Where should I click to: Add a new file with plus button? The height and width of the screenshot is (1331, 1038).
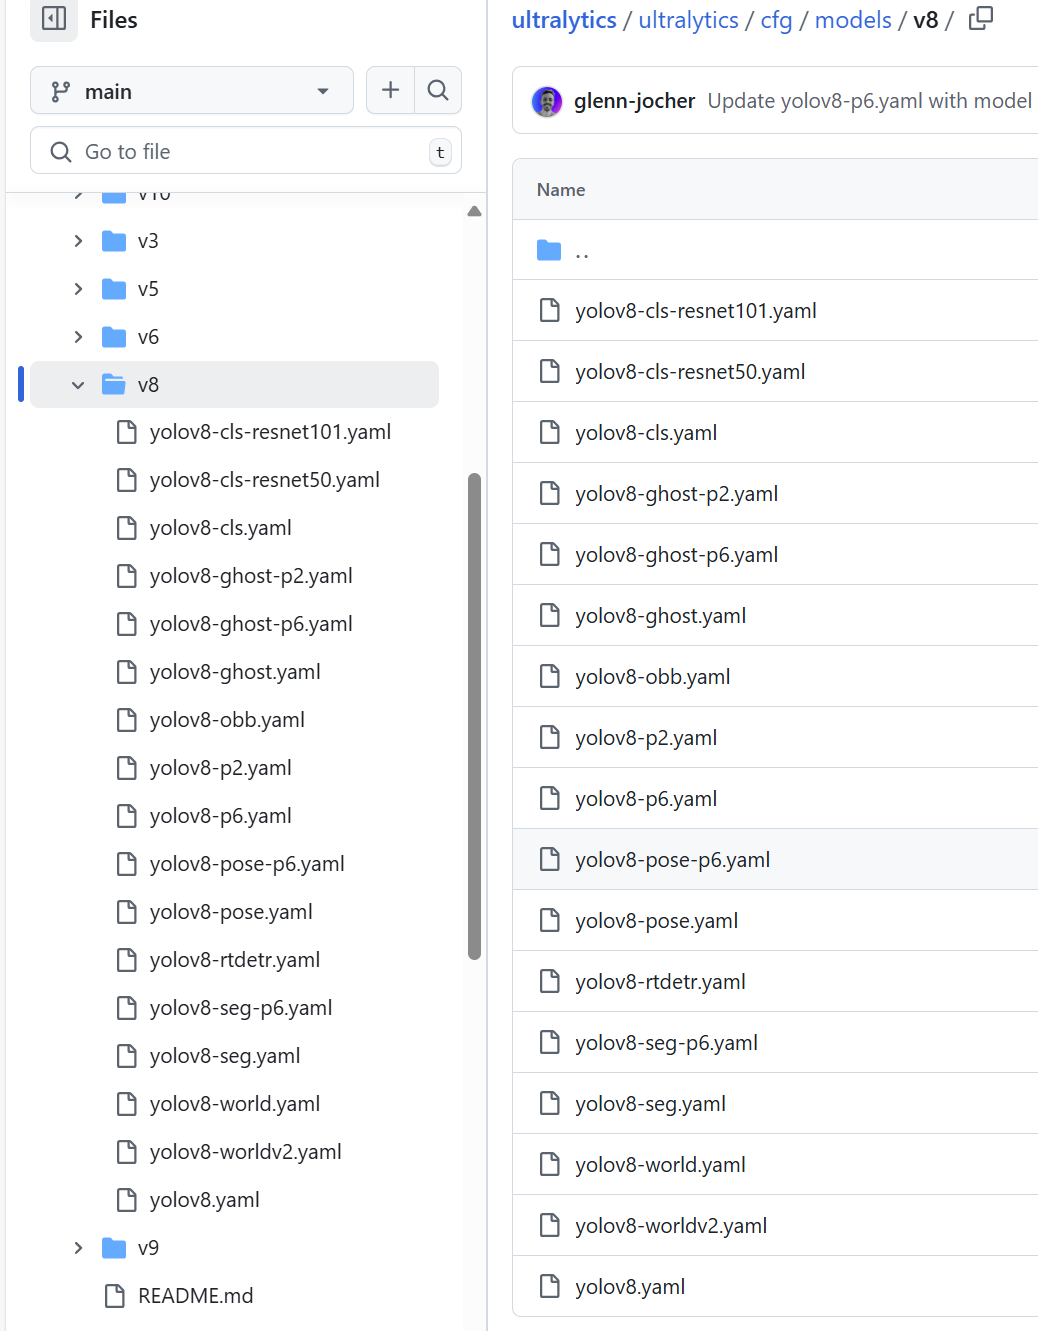click(x=390, y=90)
